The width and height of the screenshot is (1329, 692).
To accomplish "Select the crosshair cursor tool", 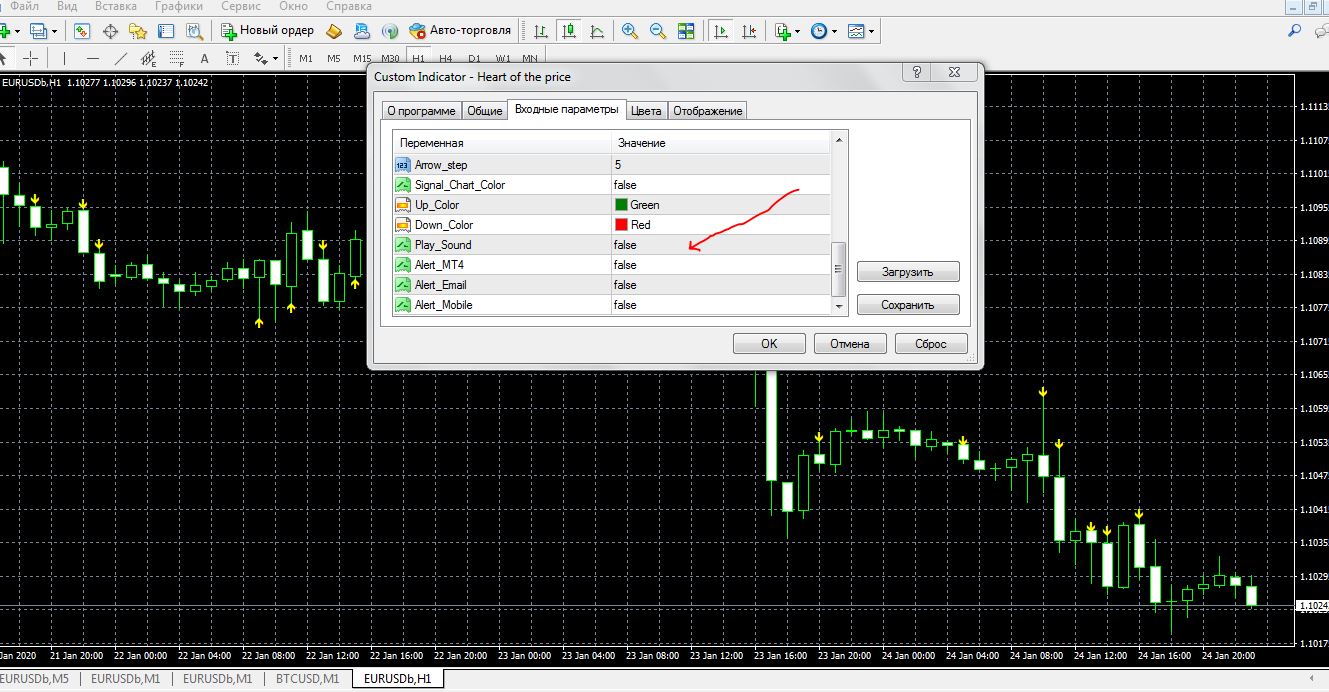I will tap(30, 58).
